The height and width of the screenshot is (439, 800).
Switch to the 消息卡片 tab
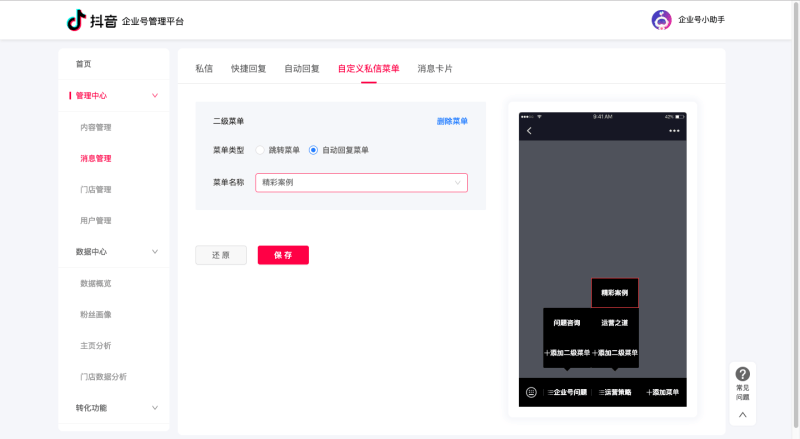pos(435,68)
